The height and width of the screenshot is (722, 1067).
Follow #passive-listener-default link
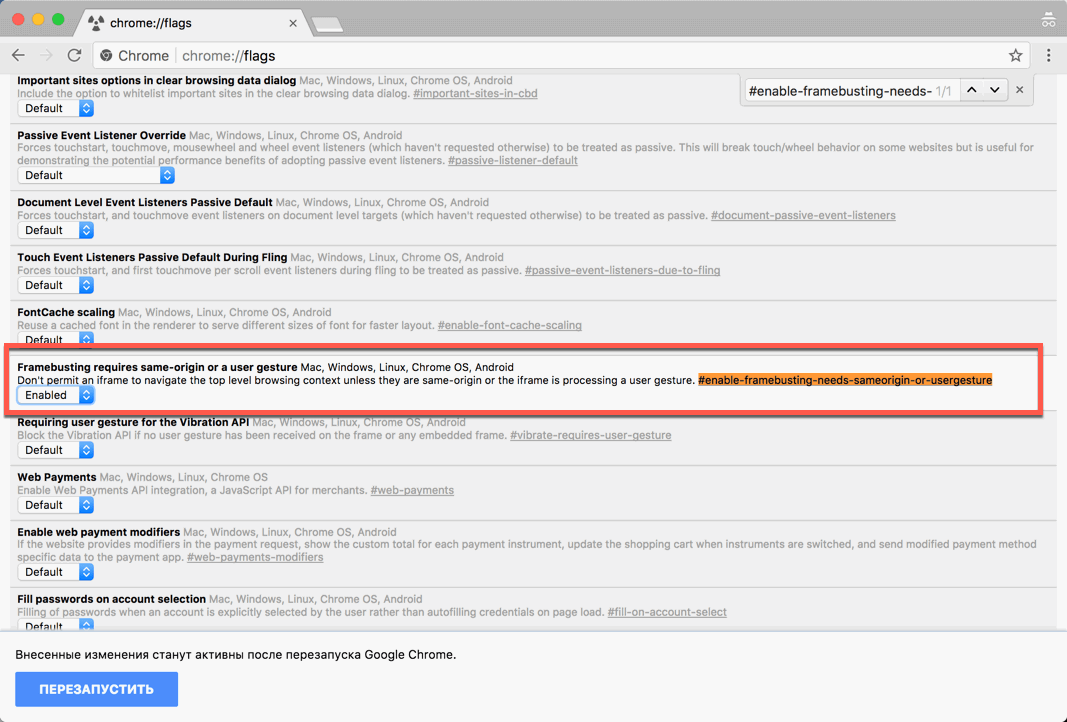tap(512, 161)
